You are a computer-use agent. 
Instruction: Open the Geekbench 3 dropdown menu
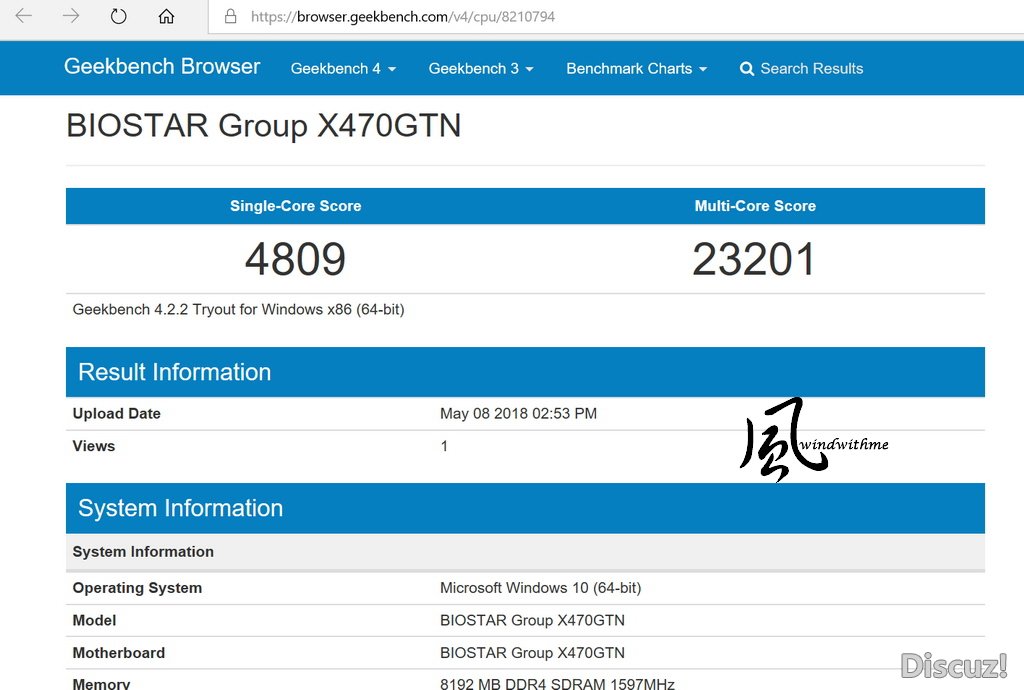tap(481, 69)
